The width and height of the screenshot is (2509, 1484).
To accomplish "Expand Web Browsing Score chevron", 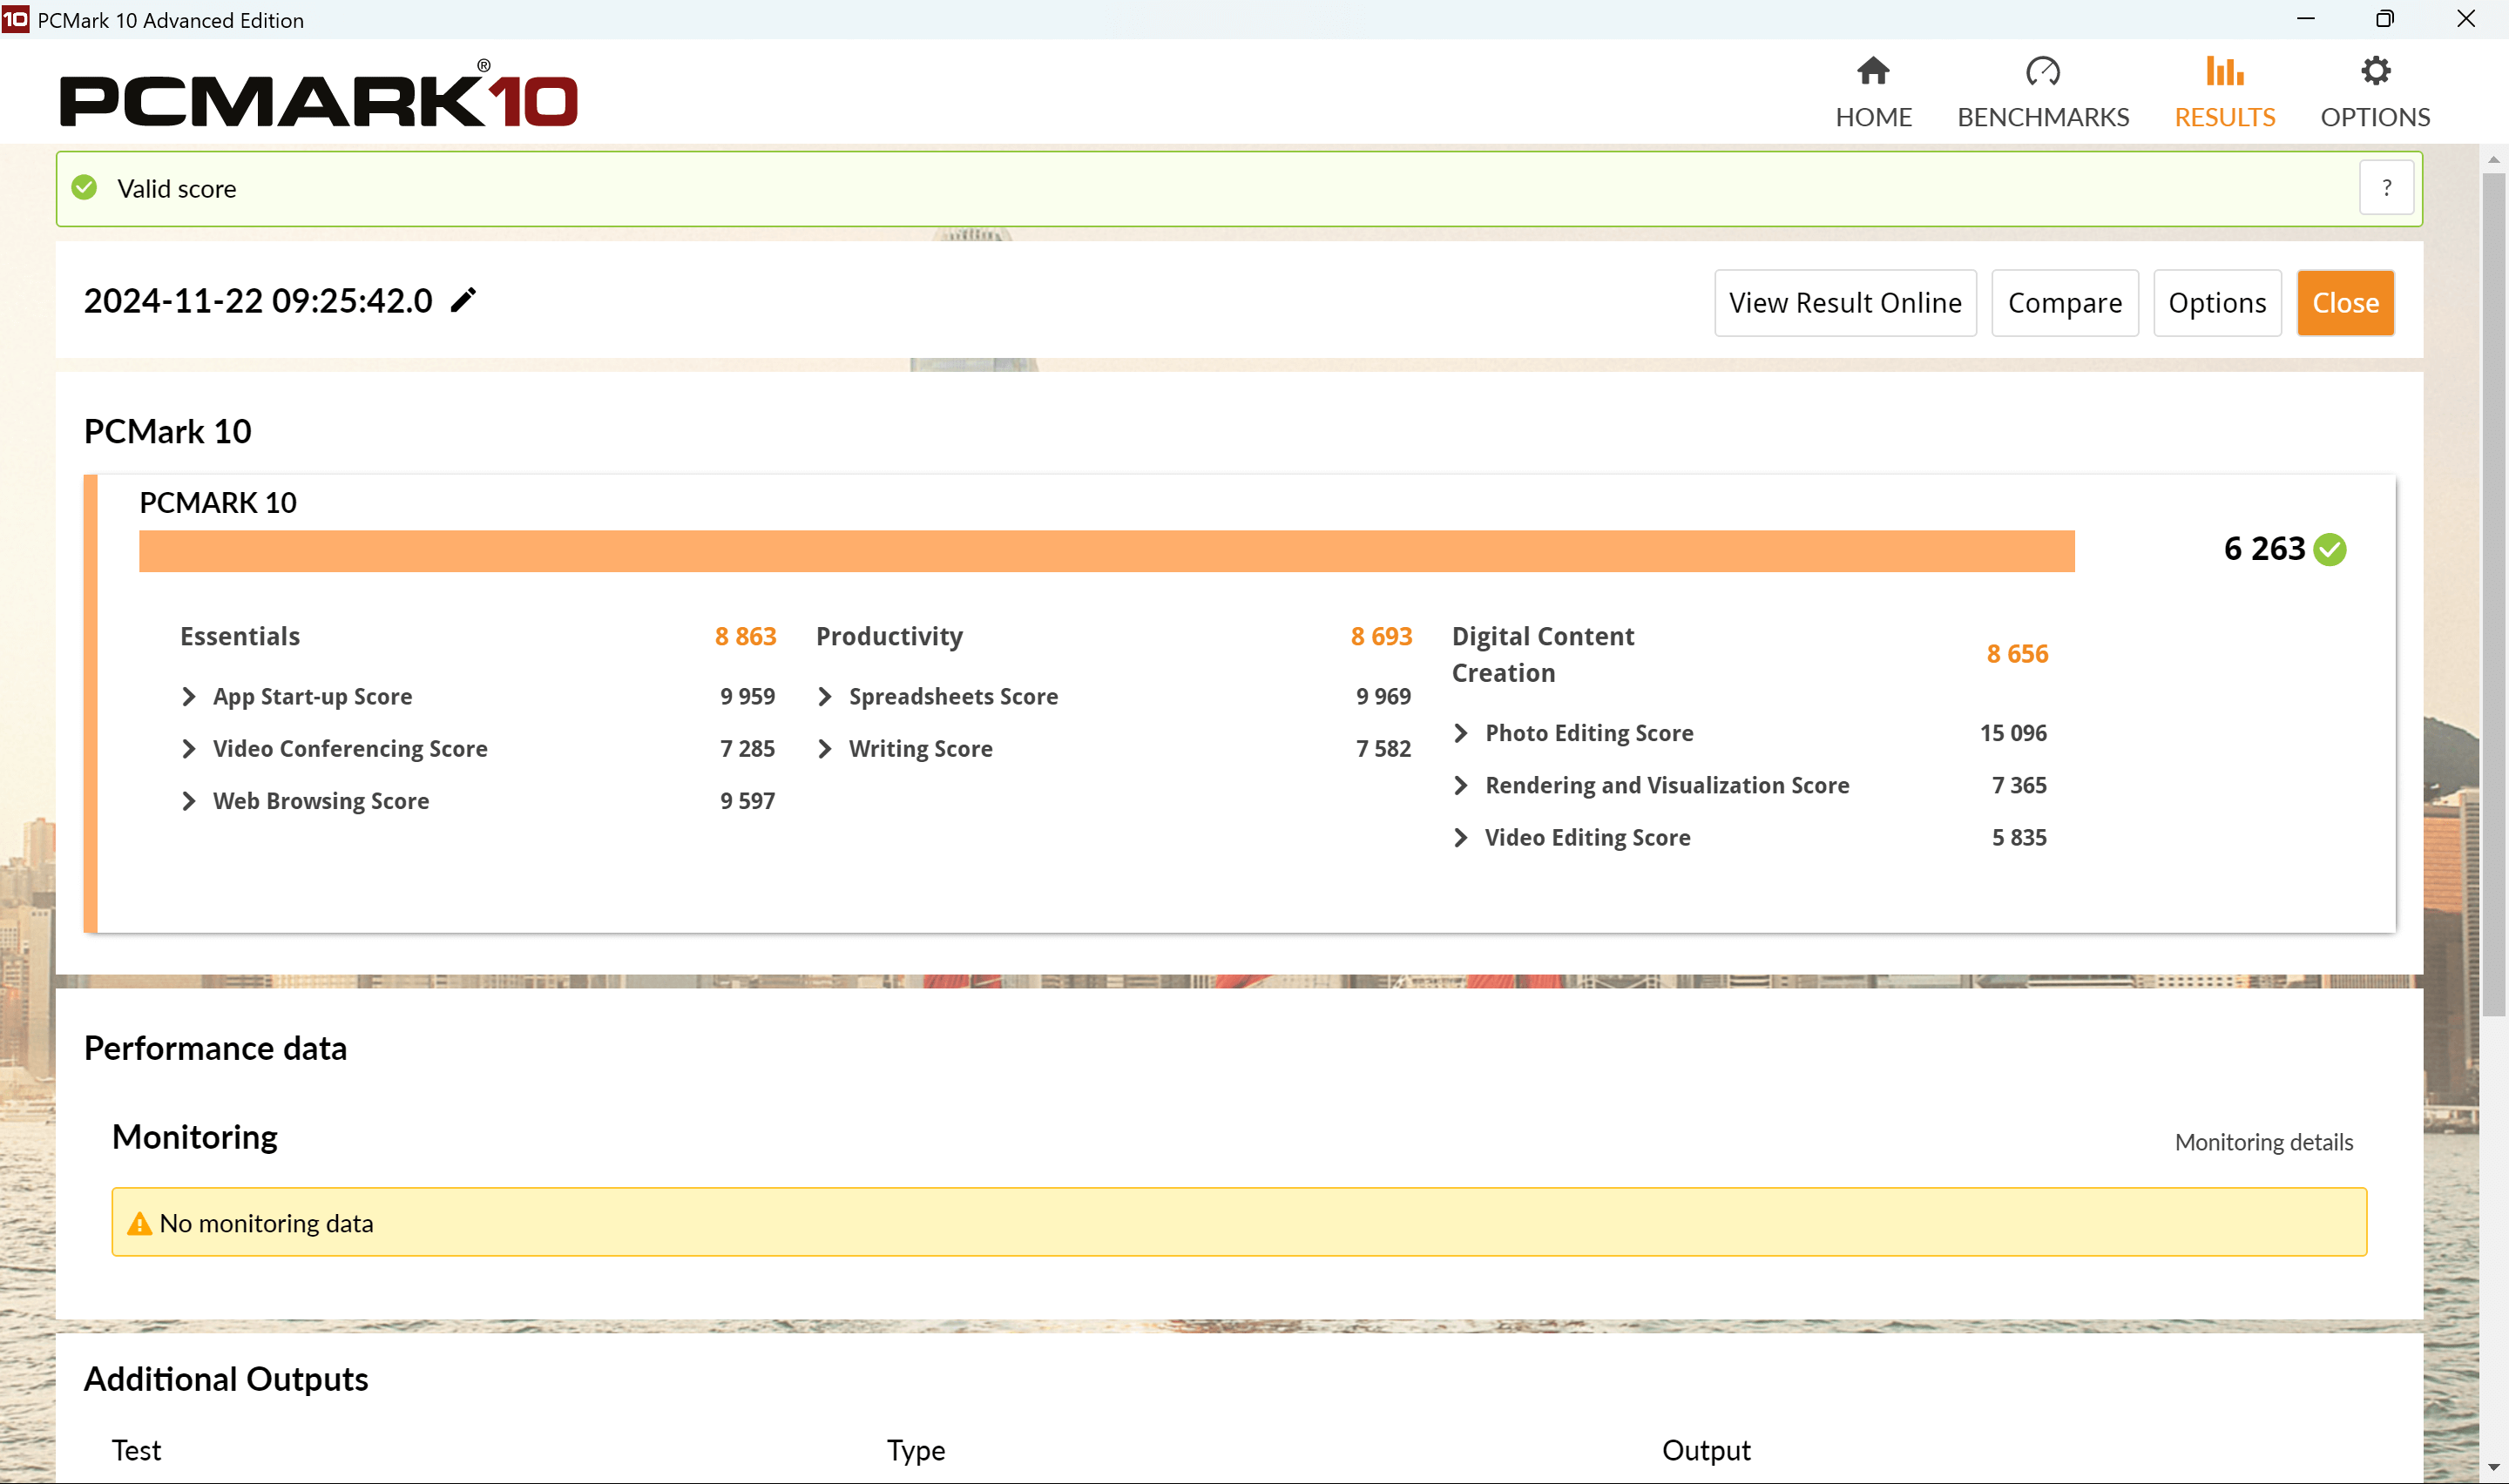I will [x=188, y=801].
